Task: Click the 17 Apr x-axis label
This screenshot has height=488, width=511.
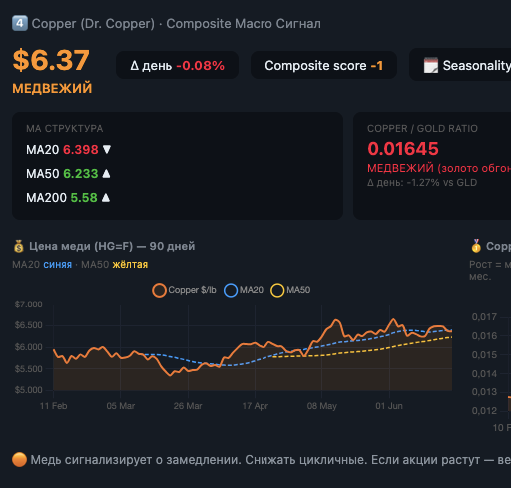Action: click(x=255, y=406)
